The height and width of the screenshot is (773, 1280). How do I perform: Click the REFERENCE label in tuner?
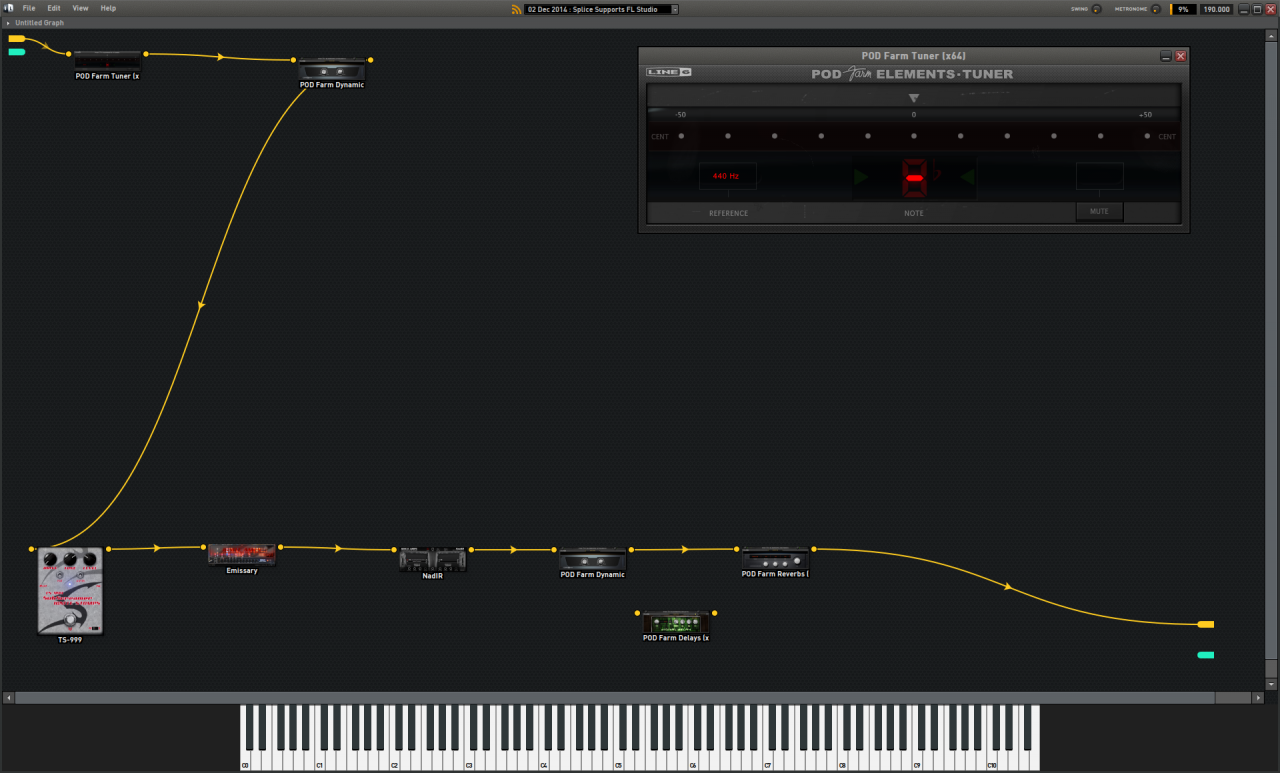pos(728,213)
